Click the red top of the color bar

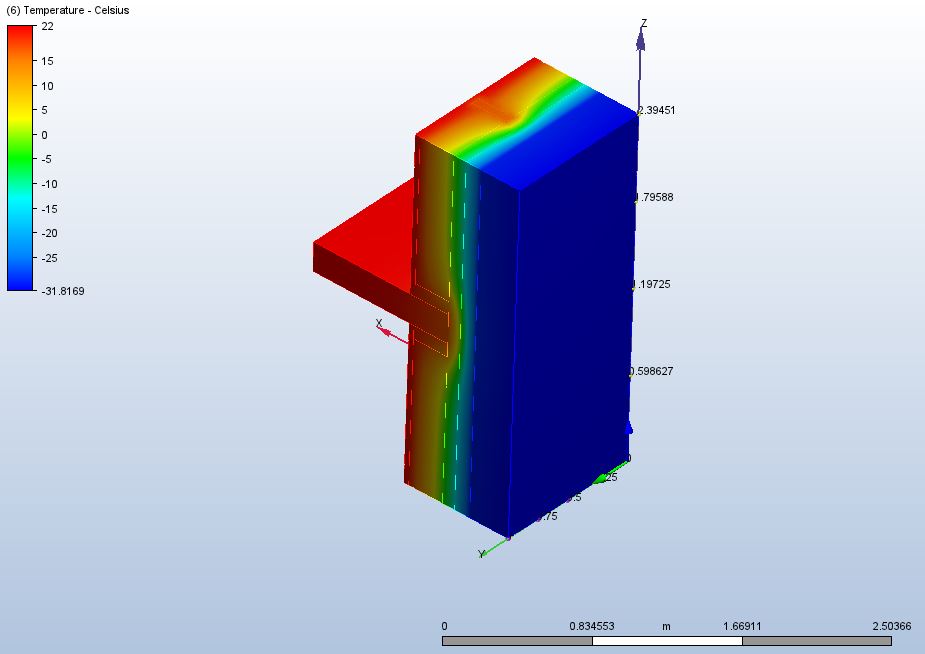click(20, 35)
